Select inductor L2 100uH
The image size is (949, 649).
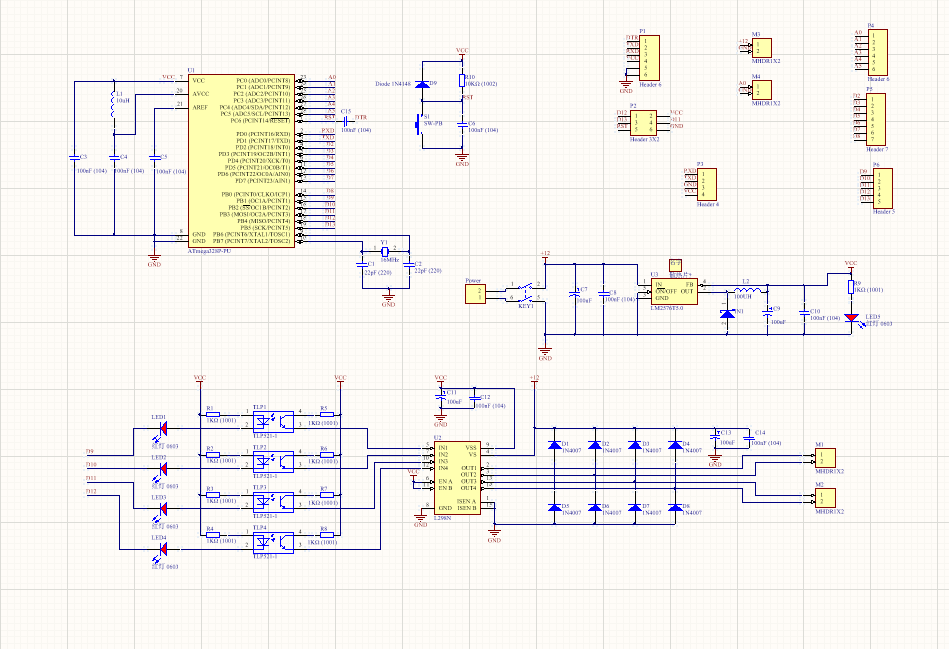(746, 289)
